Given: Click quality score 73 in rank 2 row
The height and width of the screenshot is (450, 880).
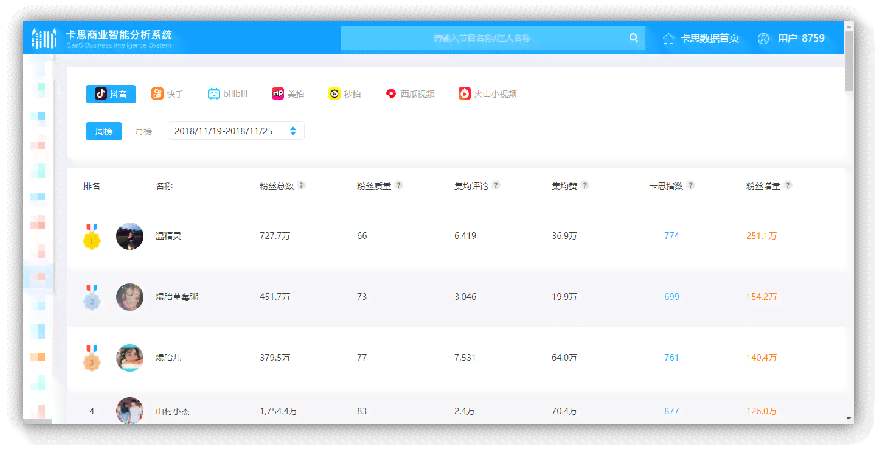Looking at the screenshot, I should 362,297.
